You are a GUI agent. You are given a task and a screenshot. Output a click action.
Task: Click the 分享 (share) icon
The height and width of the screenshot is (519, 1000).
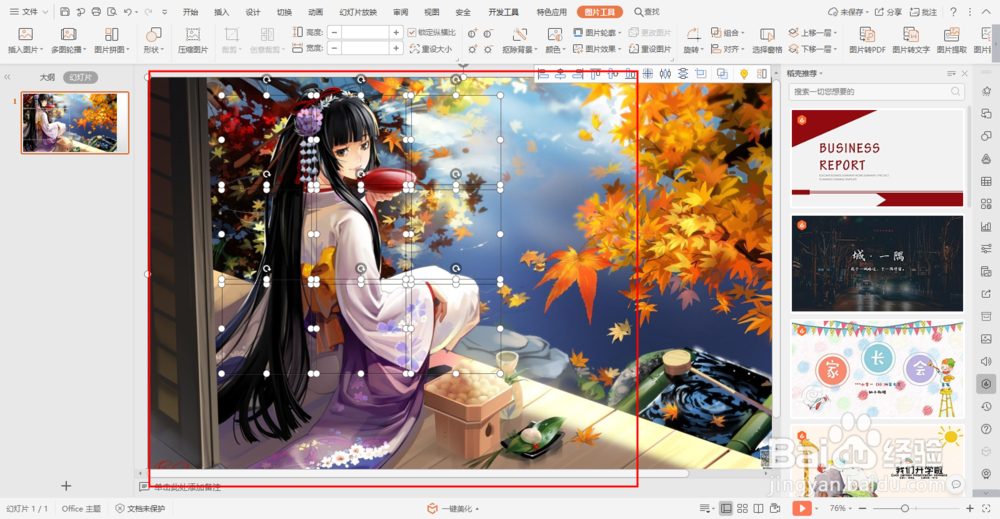pyautogui.click(x=888, y=11)
